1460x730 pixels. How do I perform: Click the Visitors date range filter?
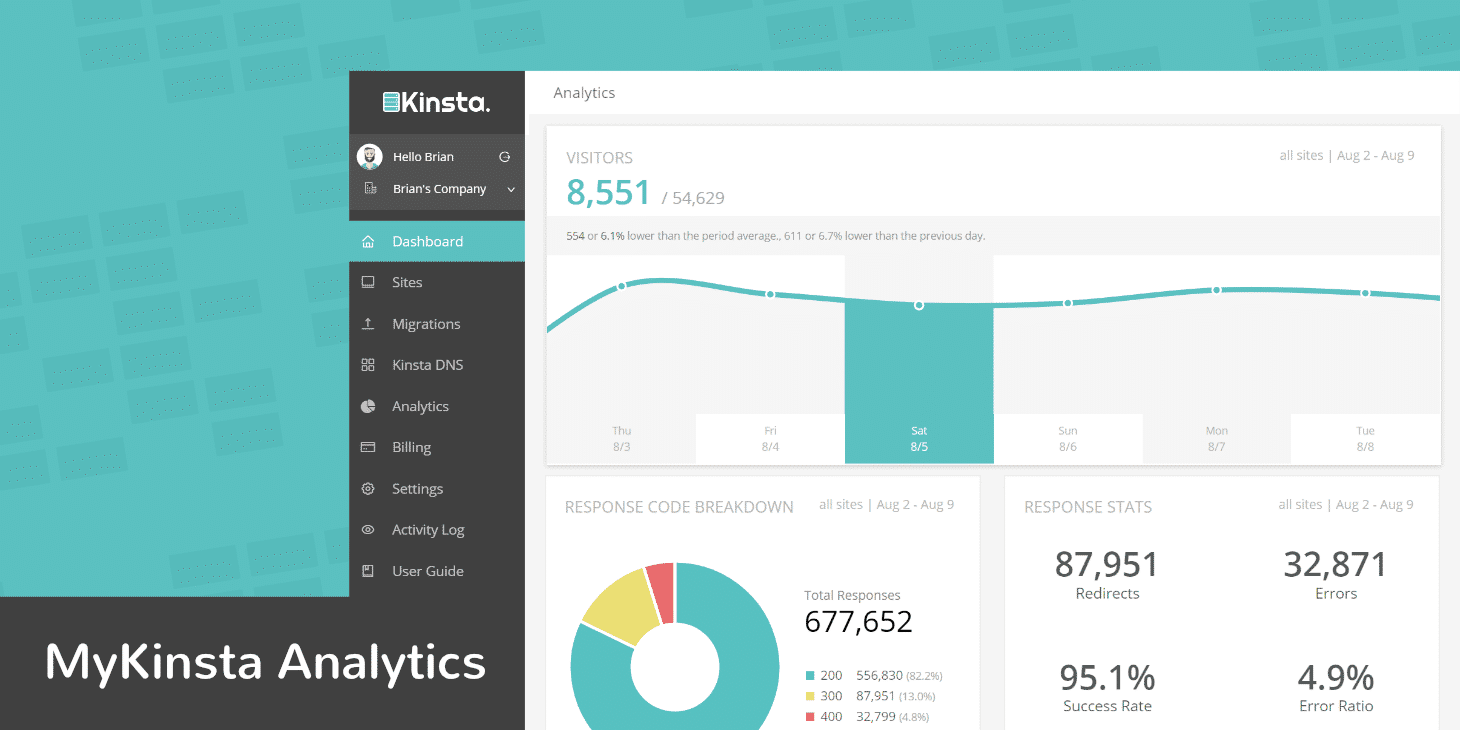click(1346, 156)
